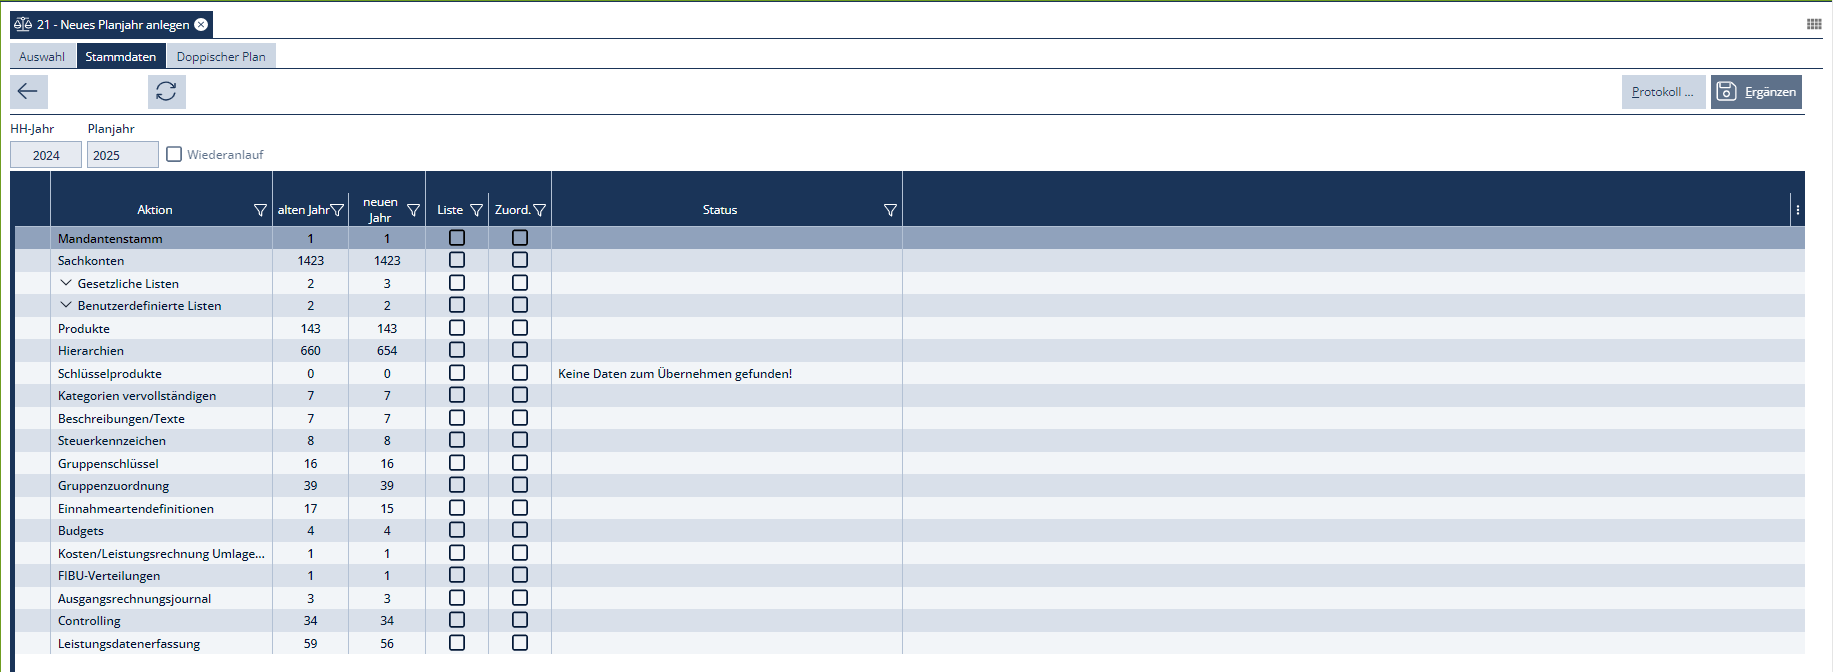Image resolution: width=1833 pixels, height=672 pixels.
Task: Click the Aktion column filter icon
Action: (260, 210)
